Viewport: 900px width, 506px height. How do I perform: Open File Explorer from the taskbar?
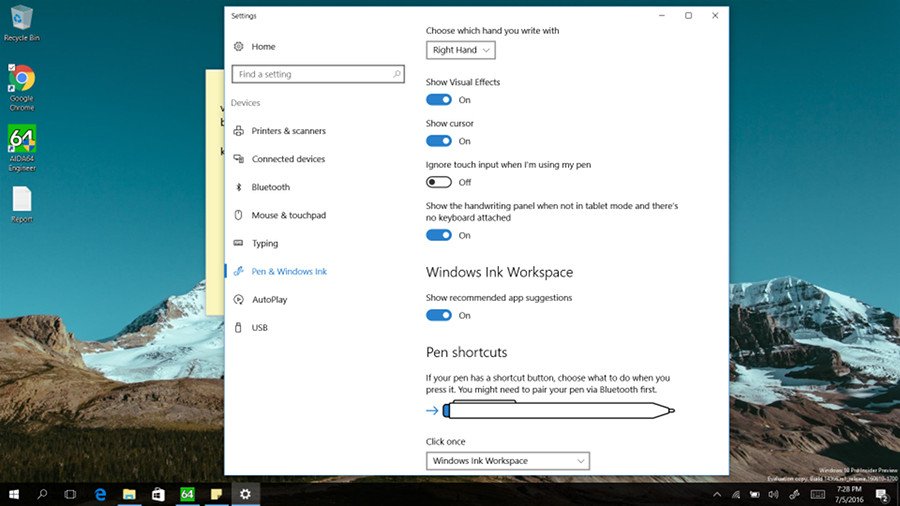point(129,494)
